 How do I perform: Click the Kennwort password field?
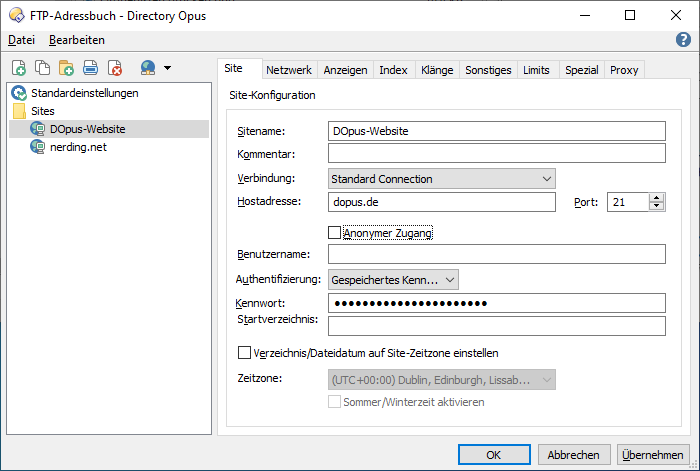tap(497, 303)
